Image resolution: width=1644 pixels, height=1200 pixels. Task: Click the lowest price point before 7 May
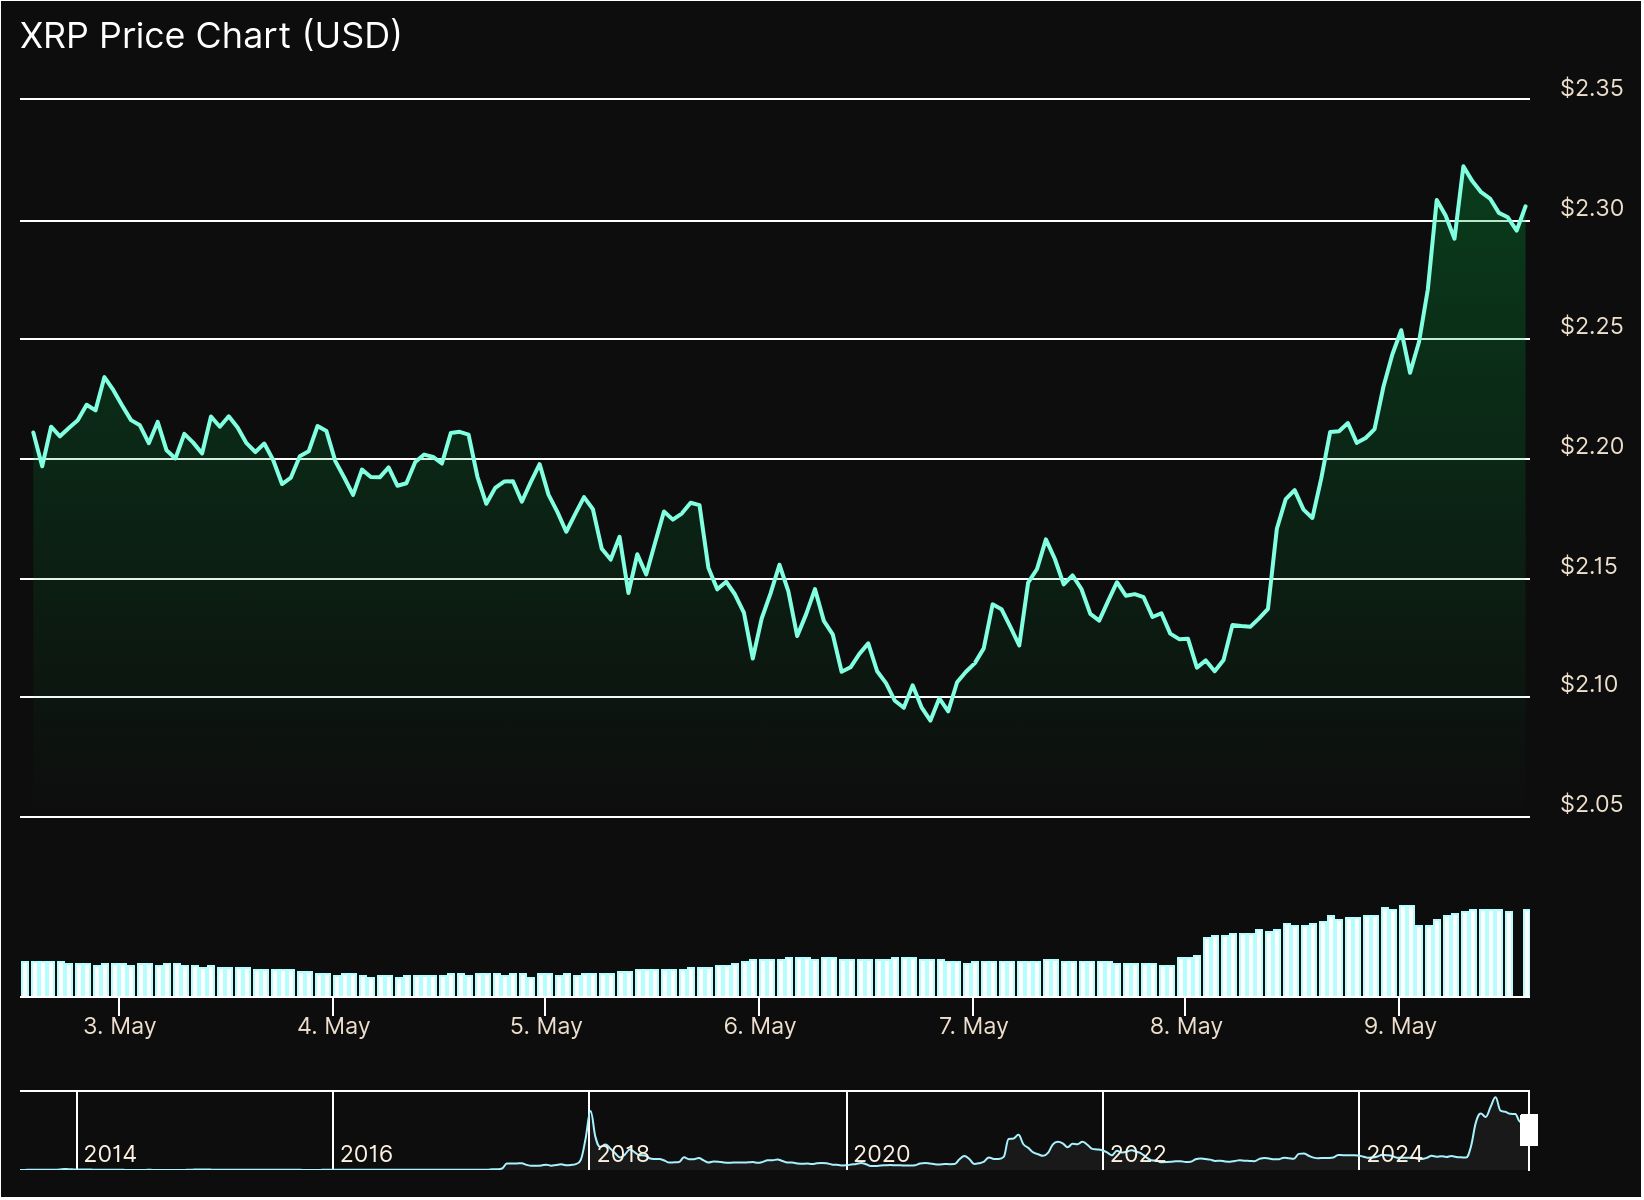(931, 720)
